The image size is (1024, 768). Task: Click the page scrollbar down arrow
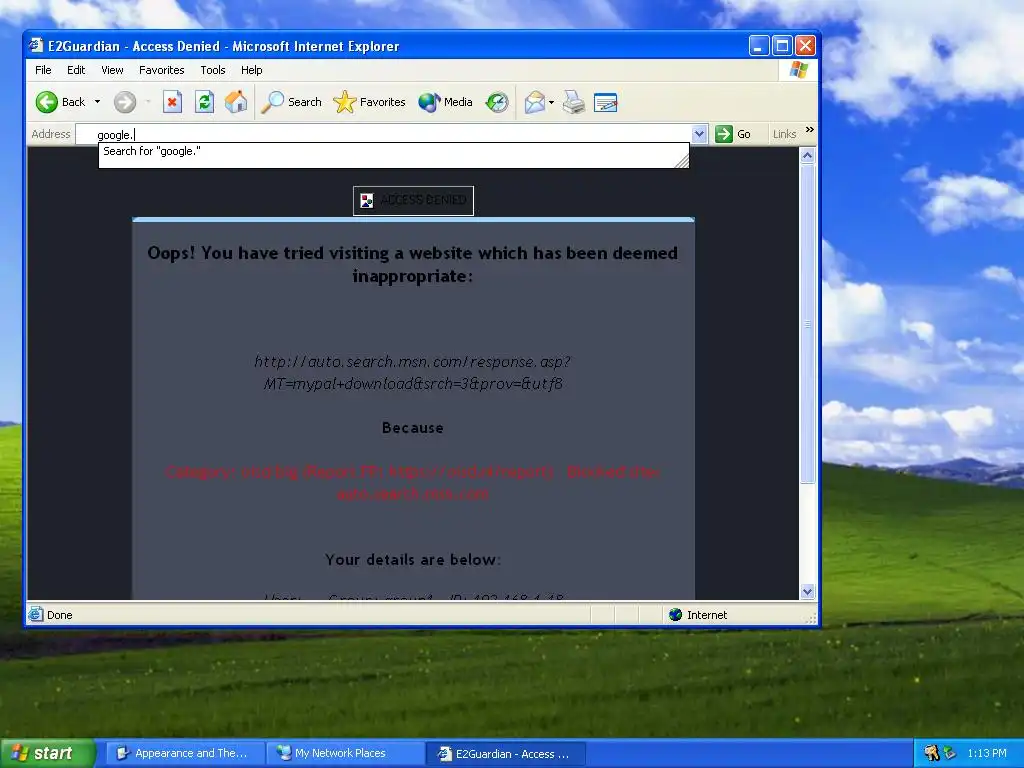(807, 592)
